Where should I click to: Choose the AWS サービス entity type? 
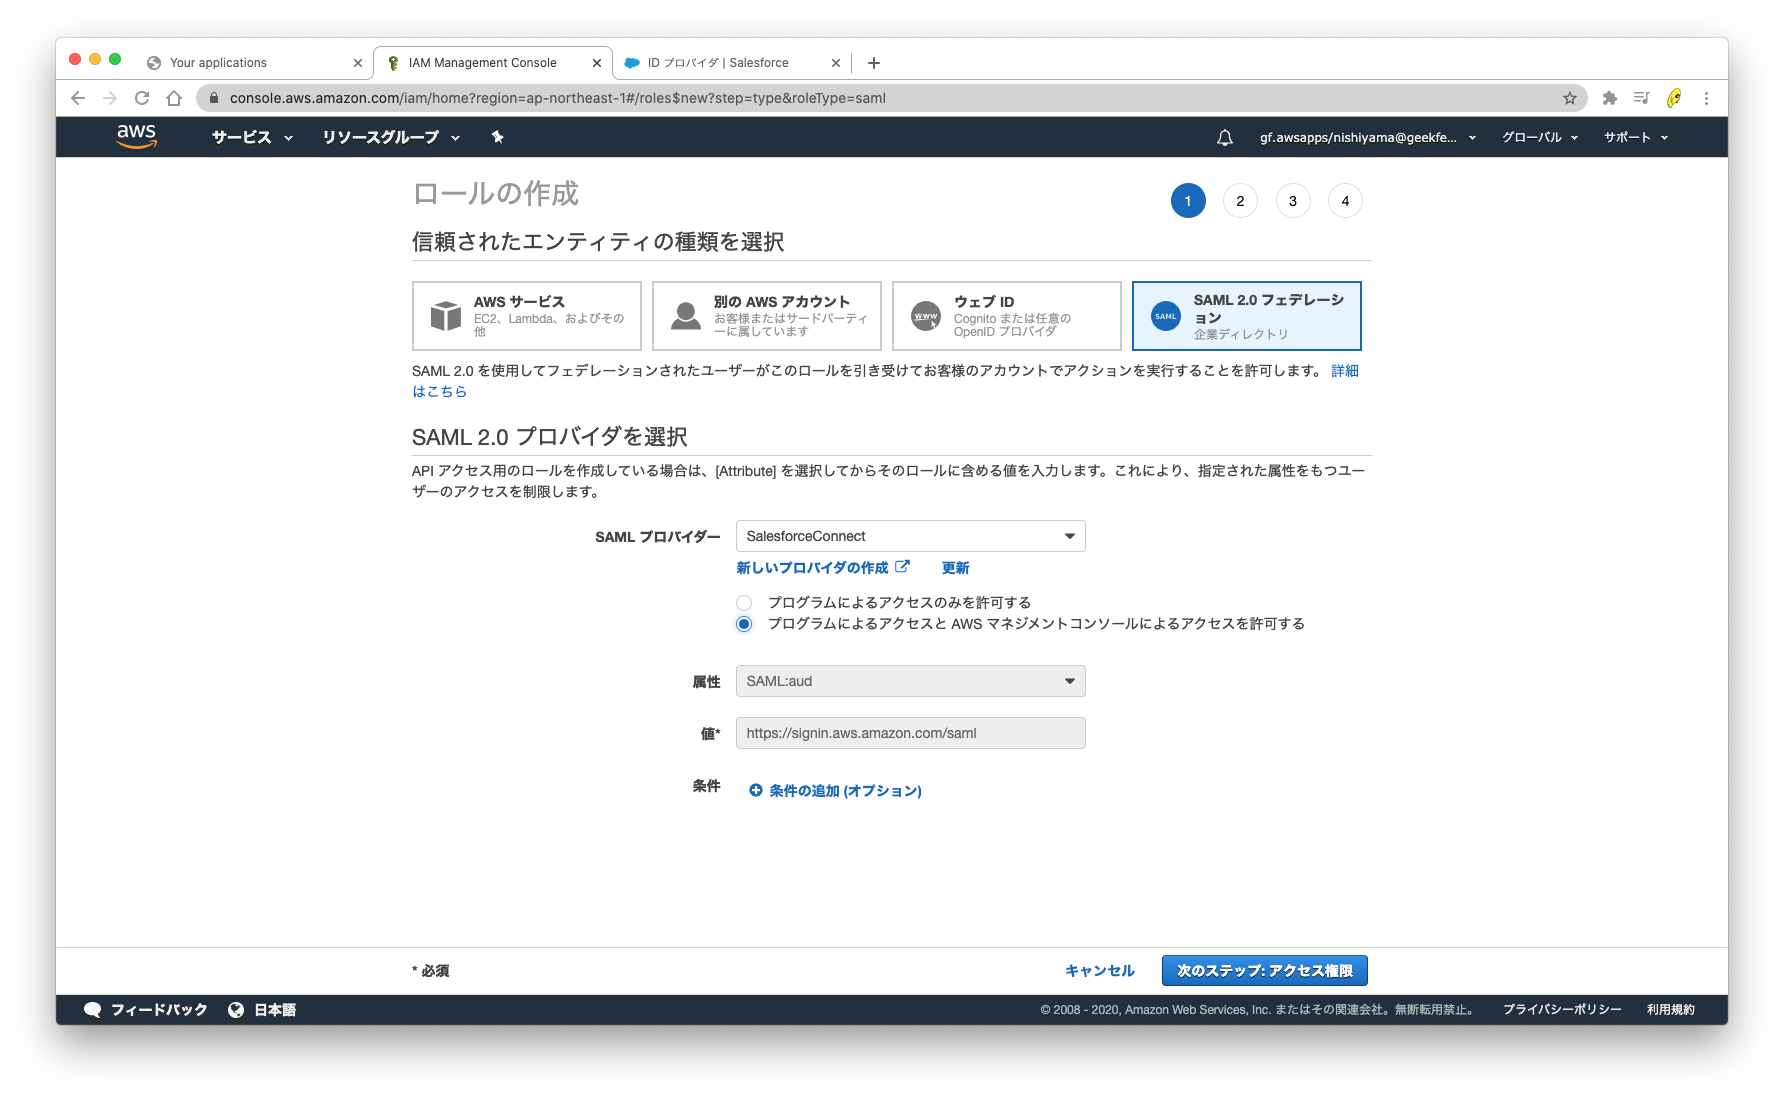click(x=527, y=316)
